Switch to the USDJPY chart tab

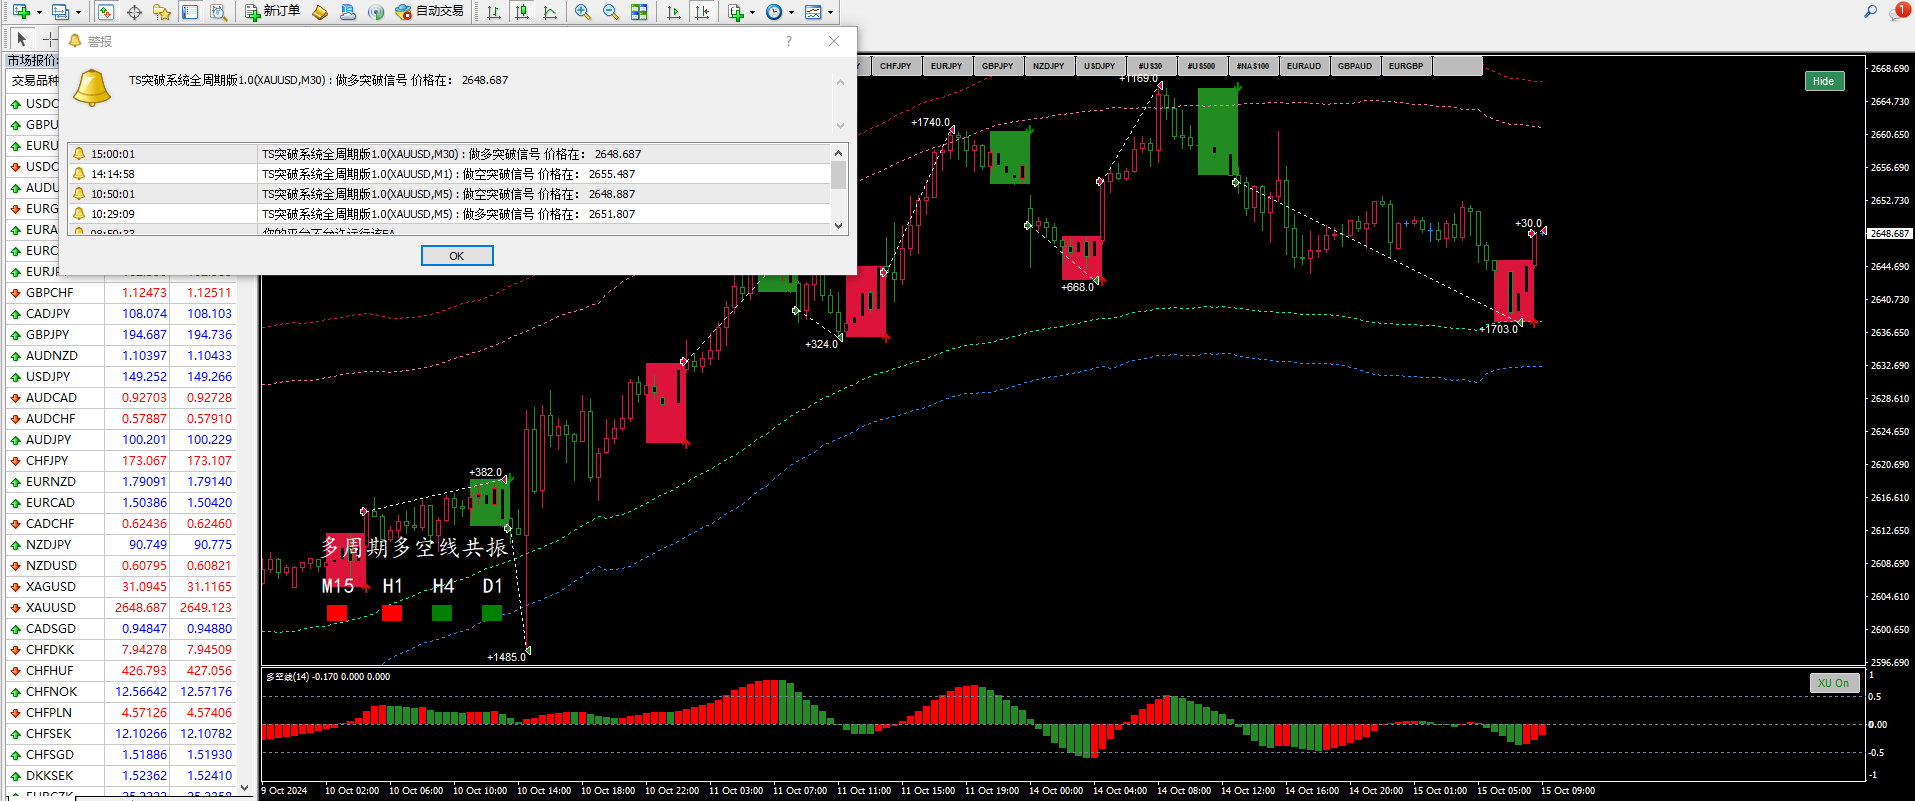click(x=1100, y=66)
